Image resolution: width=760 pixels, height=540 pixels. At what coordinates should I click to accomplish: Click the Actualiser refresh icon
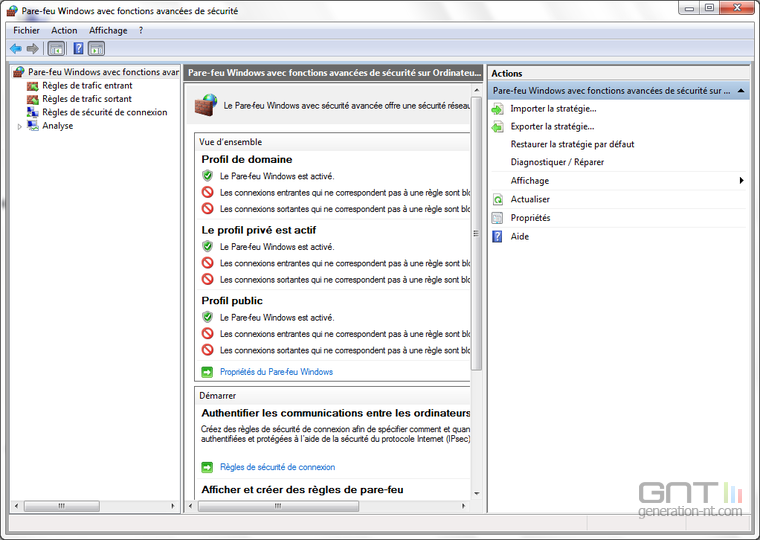tap(497, 199)
